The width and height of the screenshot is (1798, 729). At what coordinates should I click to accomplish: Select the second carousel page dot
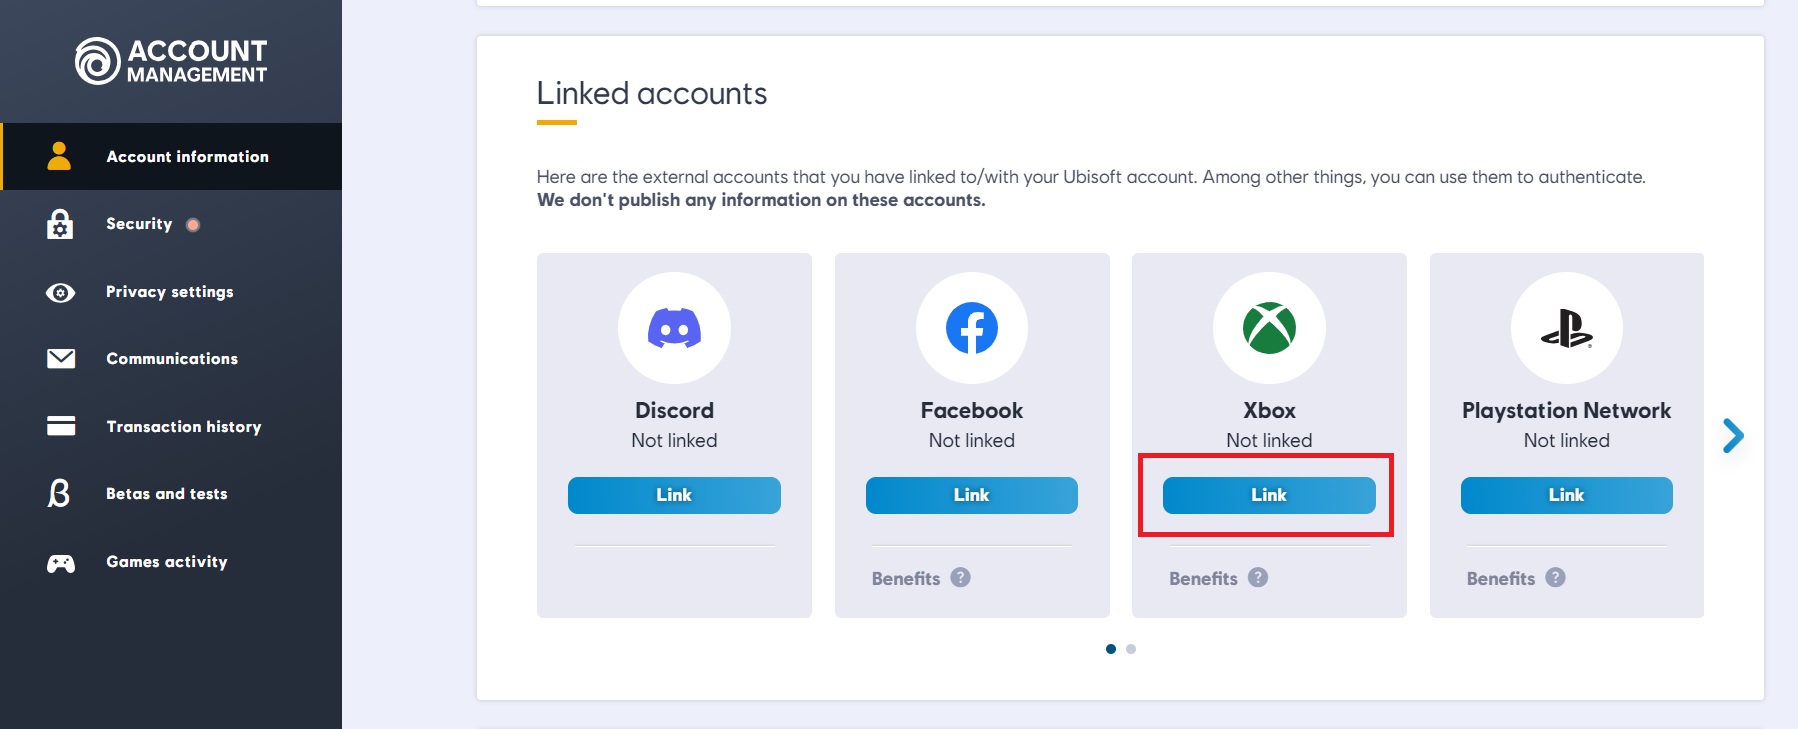1131,649
